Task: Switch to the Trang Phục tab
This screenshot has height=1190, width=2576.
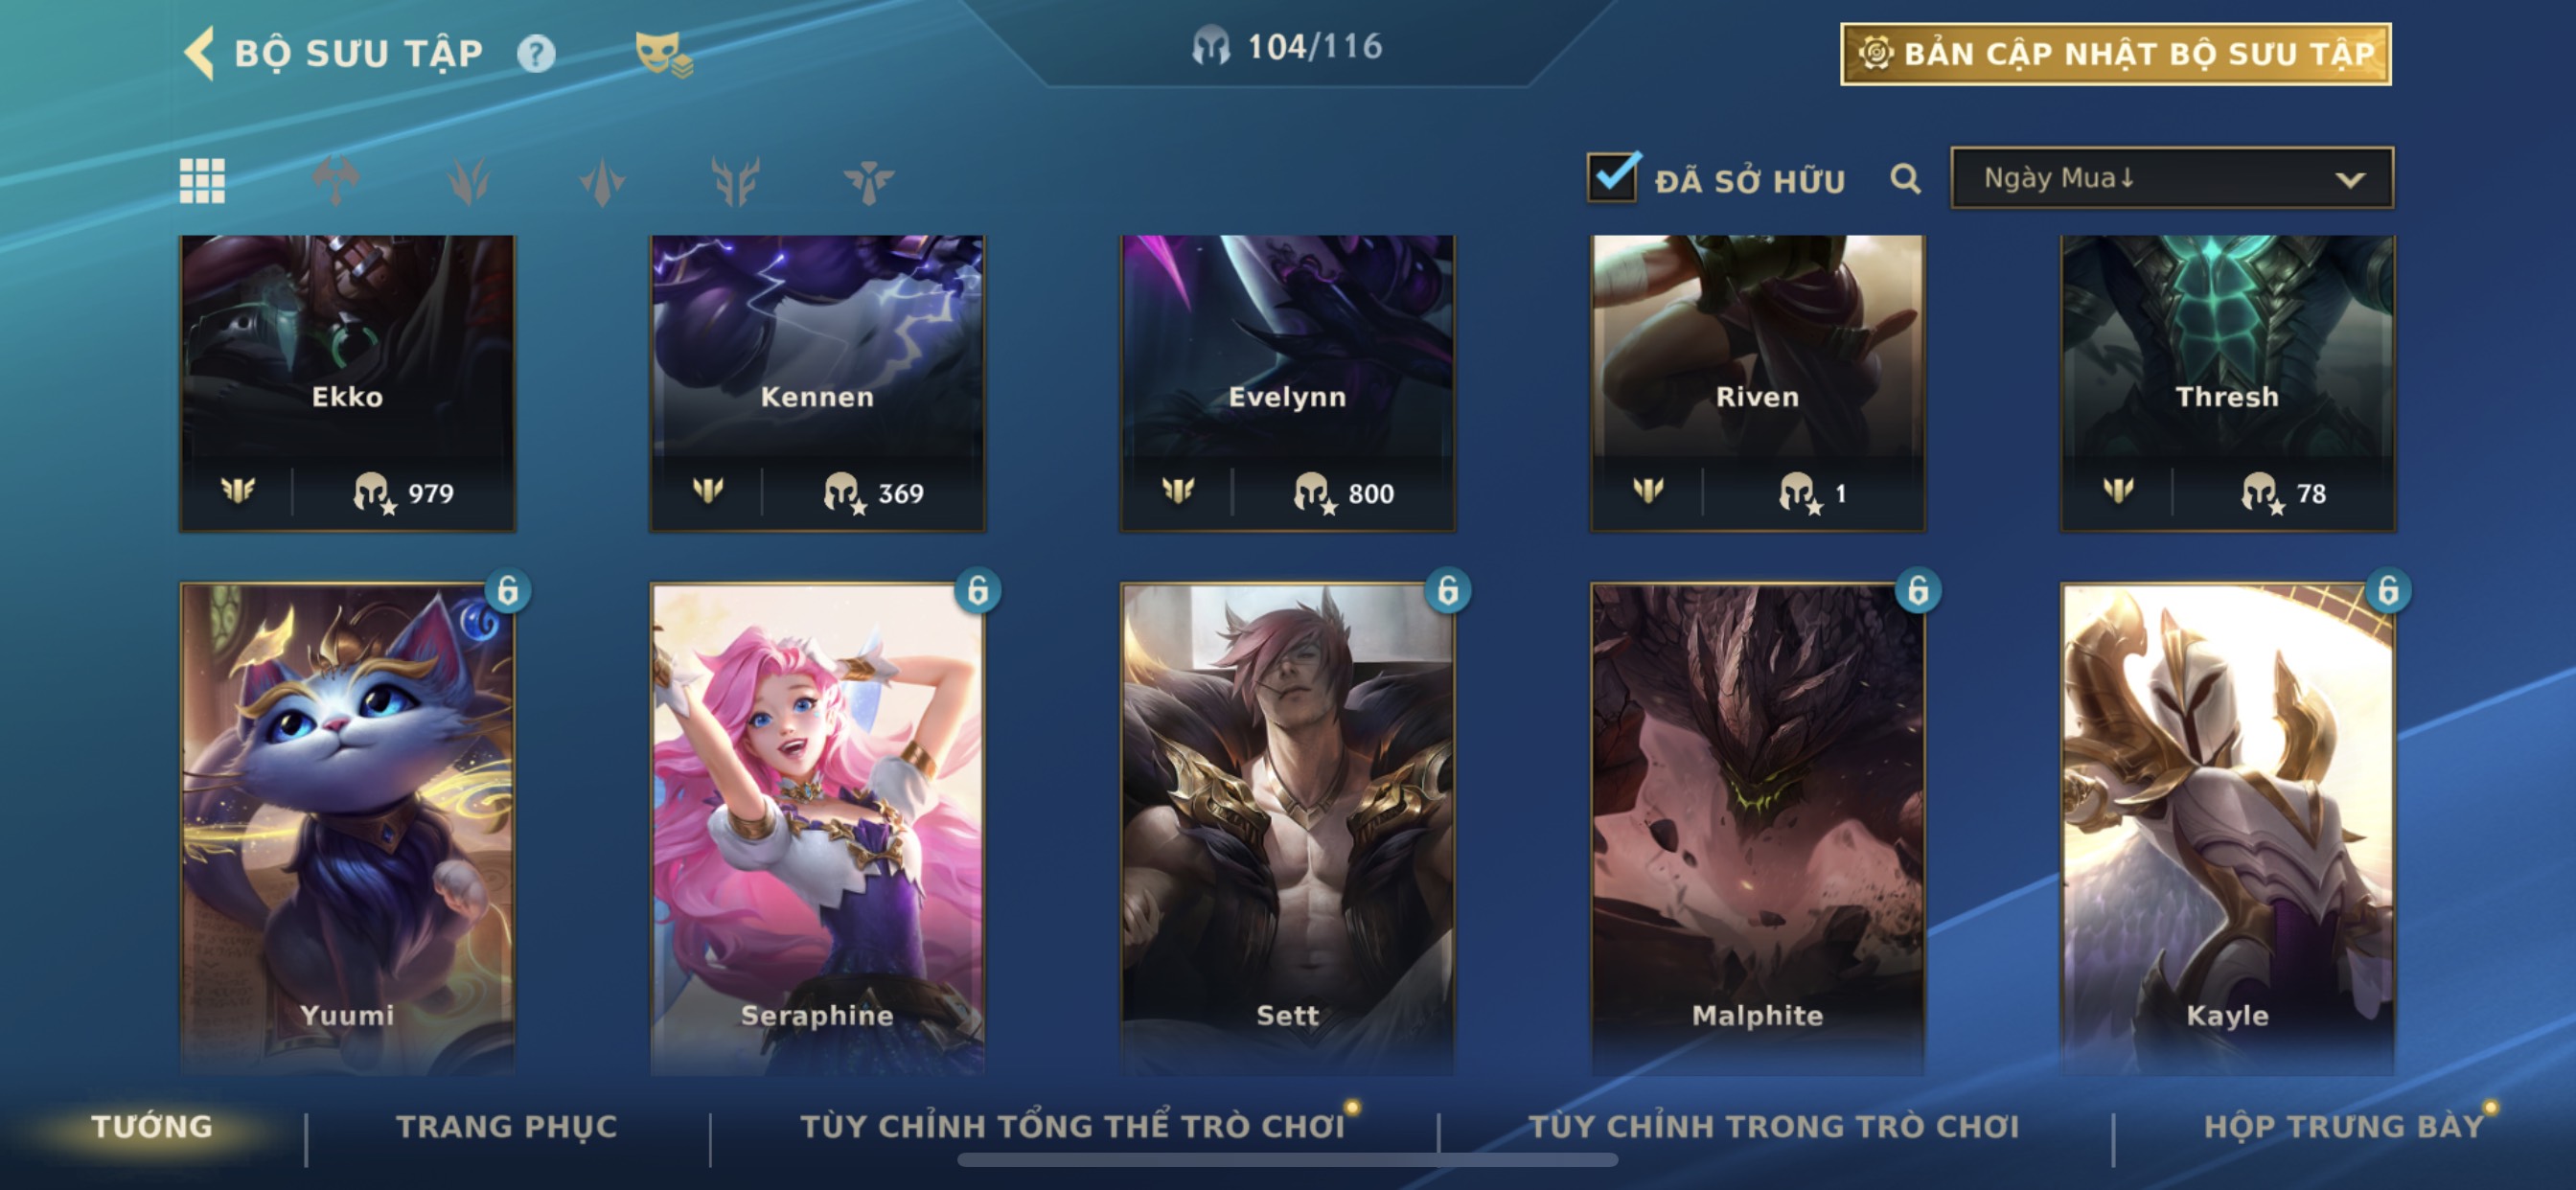Action: tap(506, 1126)
